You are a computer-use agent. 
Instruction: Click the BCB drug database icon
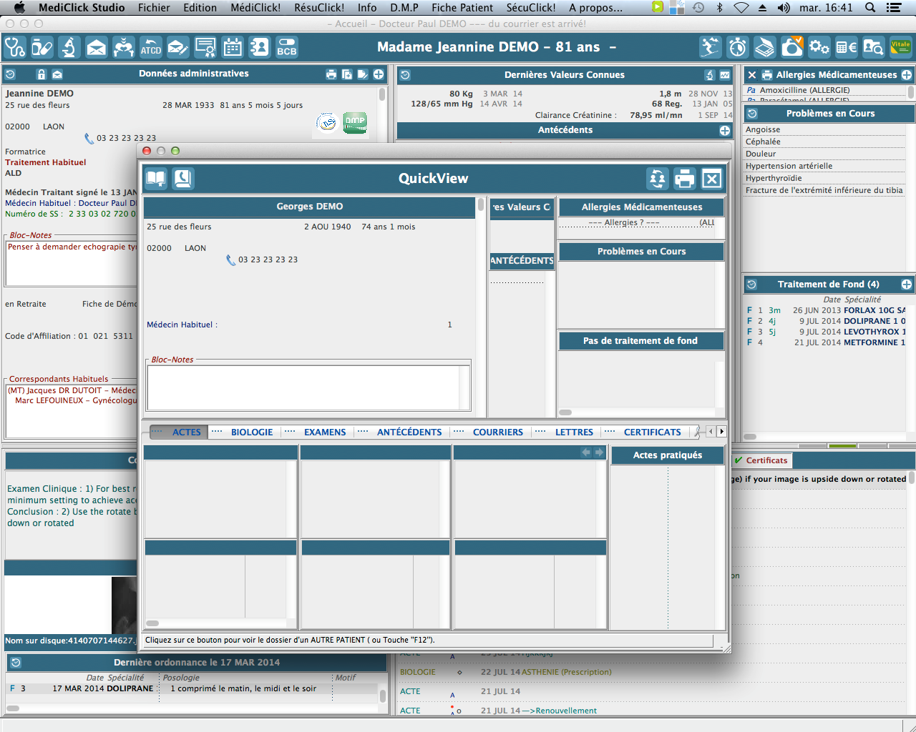click(286, 47)
